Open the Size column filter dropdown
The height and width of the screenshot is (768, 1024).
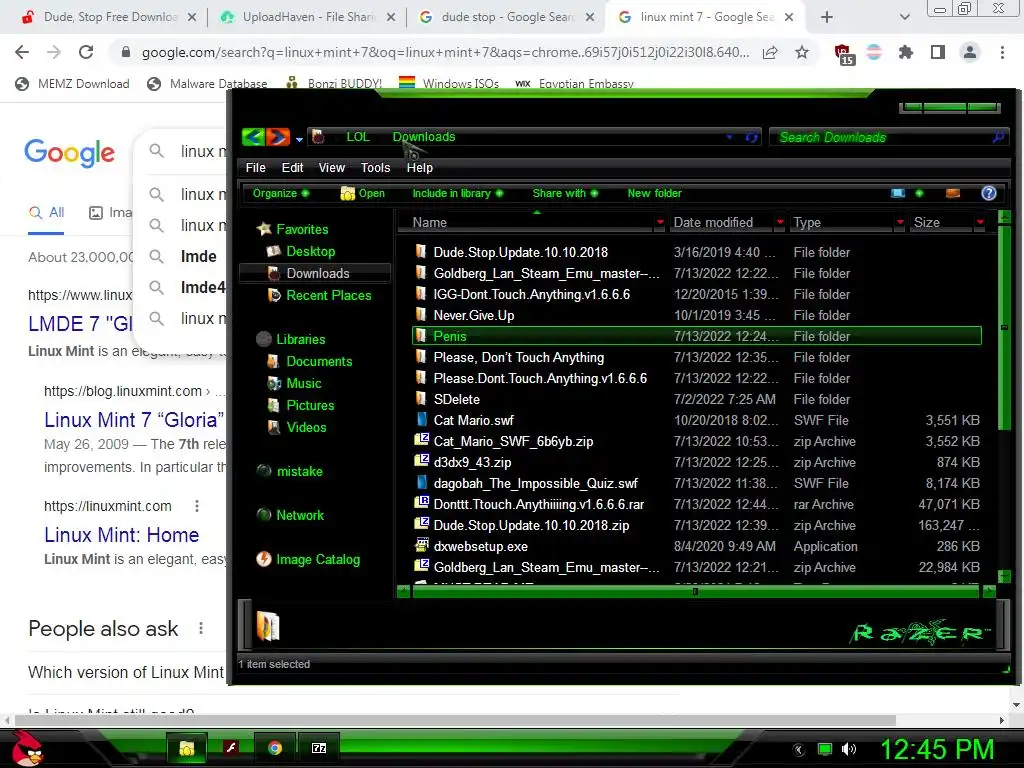[980, 223]
